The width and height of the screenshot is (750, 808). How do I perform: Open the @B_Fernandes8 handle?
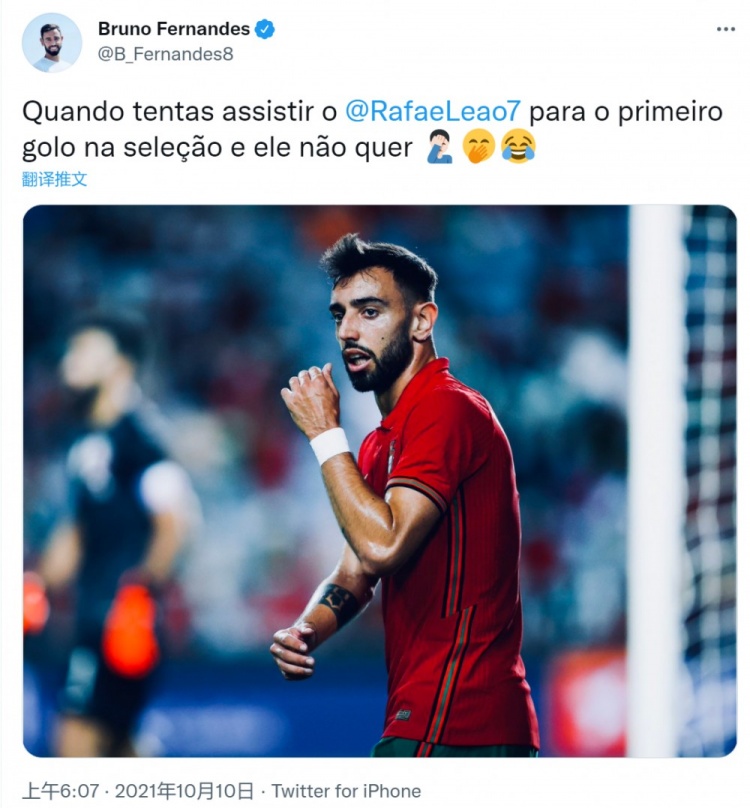165,54
